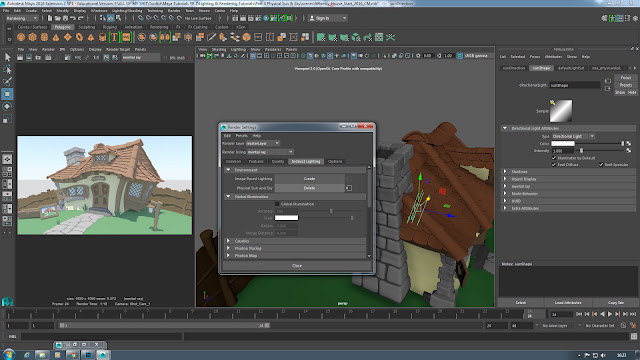Expand the Shadows section in Attribute Editor
Viewport: 640px width, 360px height.
505,171
